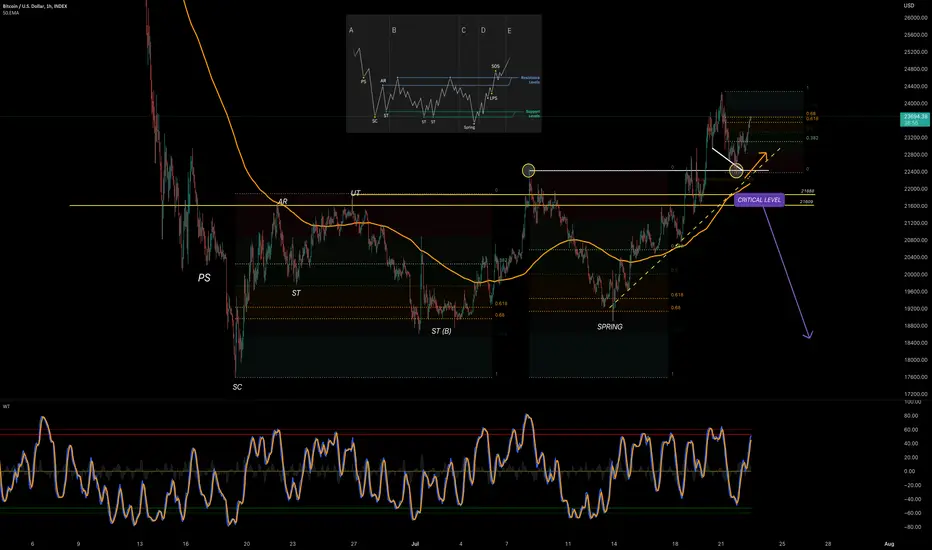
Task: Click 22400.00 on the price axis
Action: tap(916, 172)
